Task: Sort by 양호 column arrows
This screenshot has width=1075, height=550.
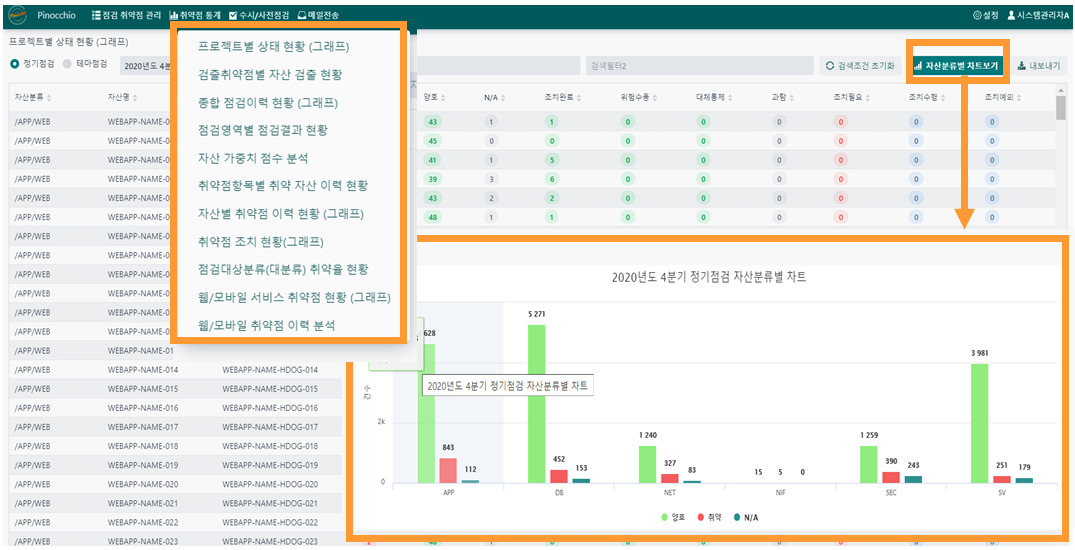Action: (x=444, y=98)
